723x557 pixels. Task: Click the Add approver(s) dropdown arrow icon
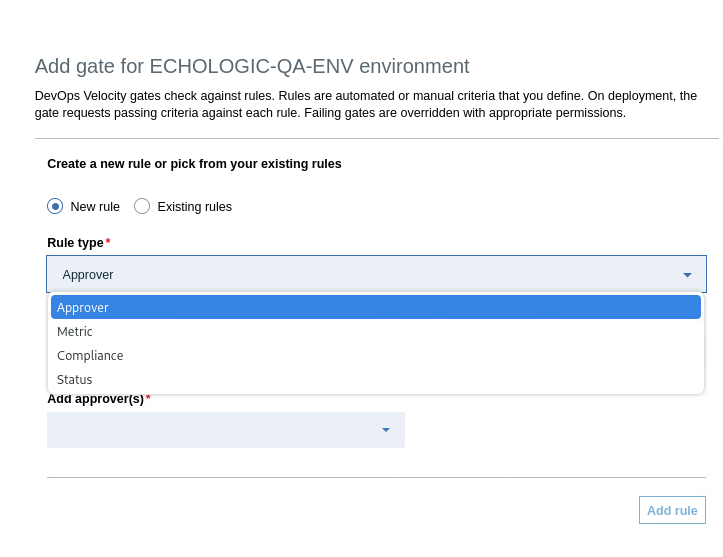coord(386,430)
